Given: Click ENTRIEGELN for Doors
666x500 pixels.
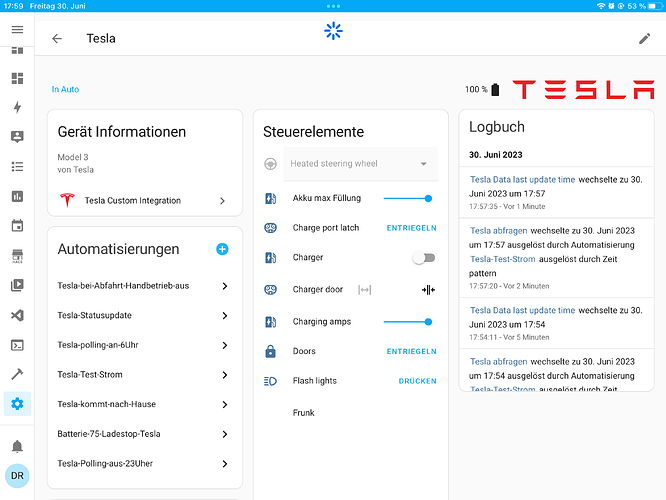Looking at the screenshot, I should pos(411,351).
